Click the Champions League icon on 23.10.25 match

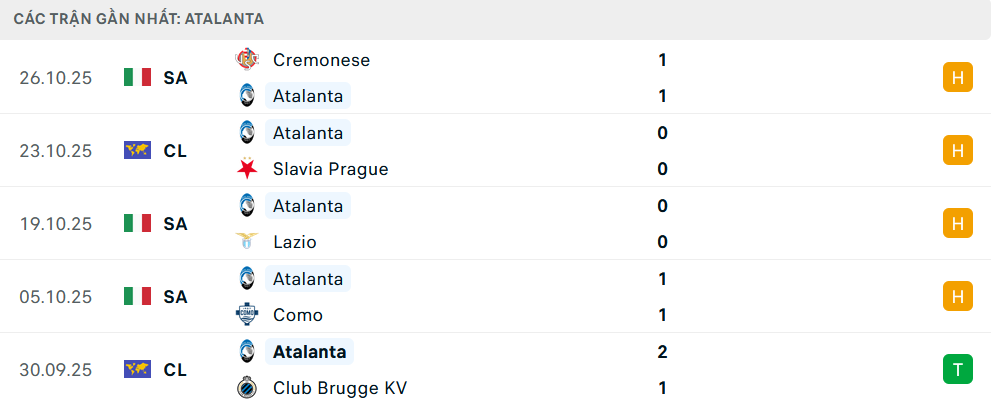coord(137,150)
